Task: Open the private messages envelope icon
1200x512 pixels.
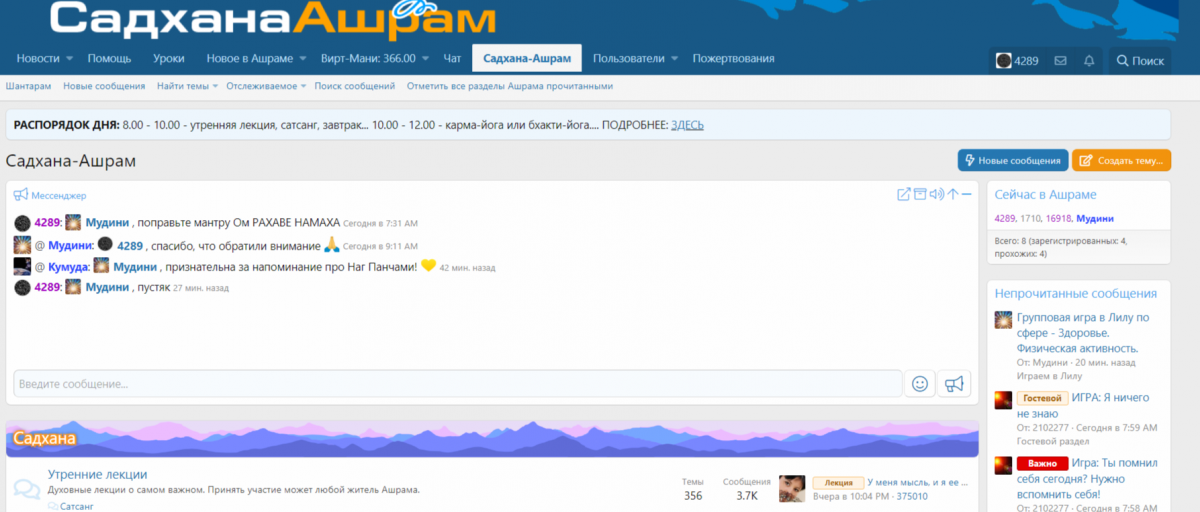Action: (1060, 61)
